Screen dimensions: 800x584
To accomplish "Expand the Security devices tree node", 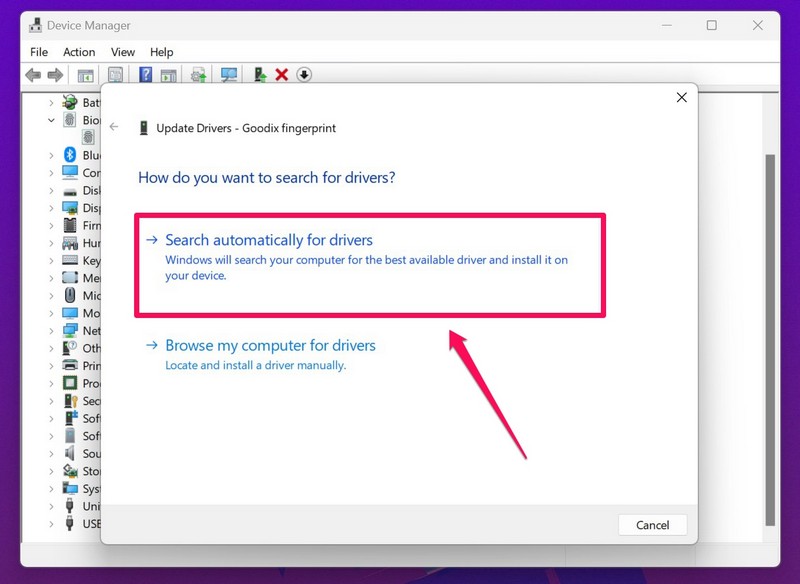I will pyautogui.click(x=51, y=401).
